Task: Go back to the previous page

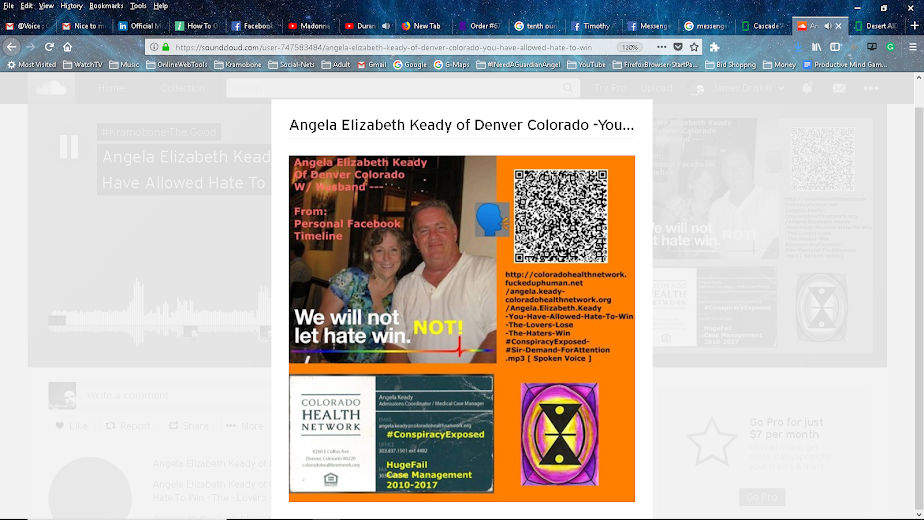Action: (12, 47)
